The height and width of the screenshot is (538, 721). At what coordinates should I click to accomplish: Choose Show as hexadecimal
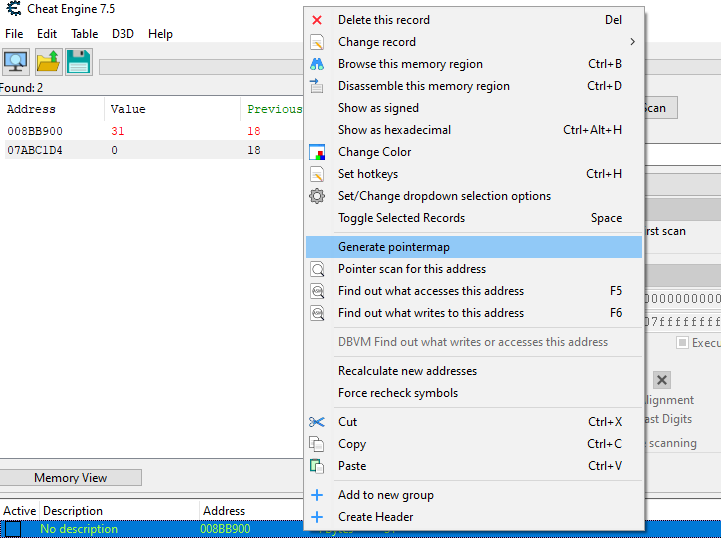tap(474, 130)
